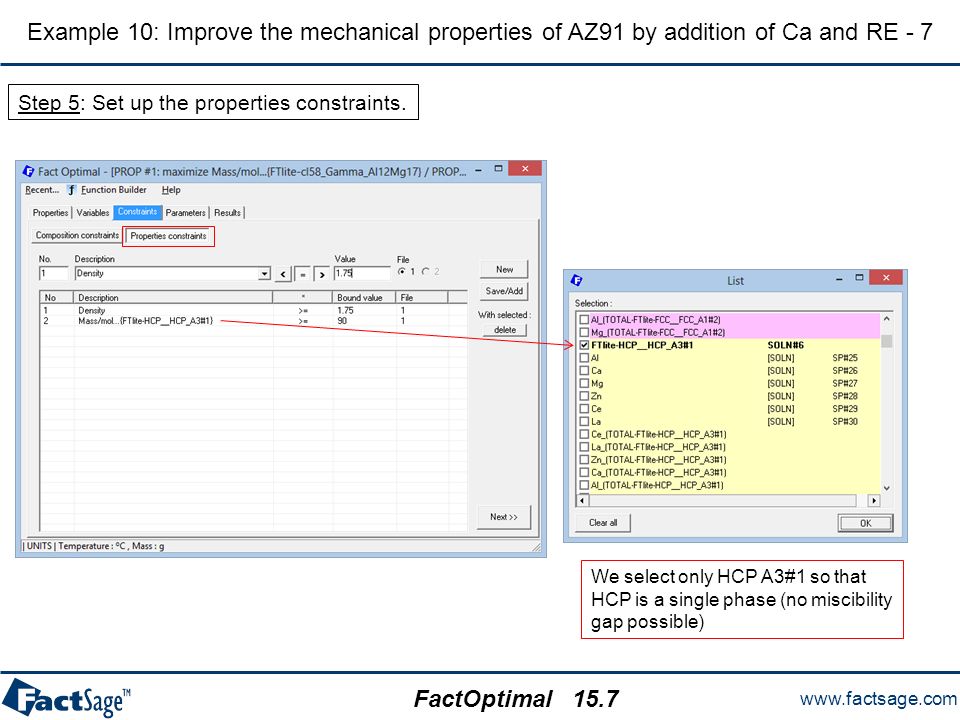Uncheck FTlite-HCP__HCP_A3#1 checkbox

point(584,345)
